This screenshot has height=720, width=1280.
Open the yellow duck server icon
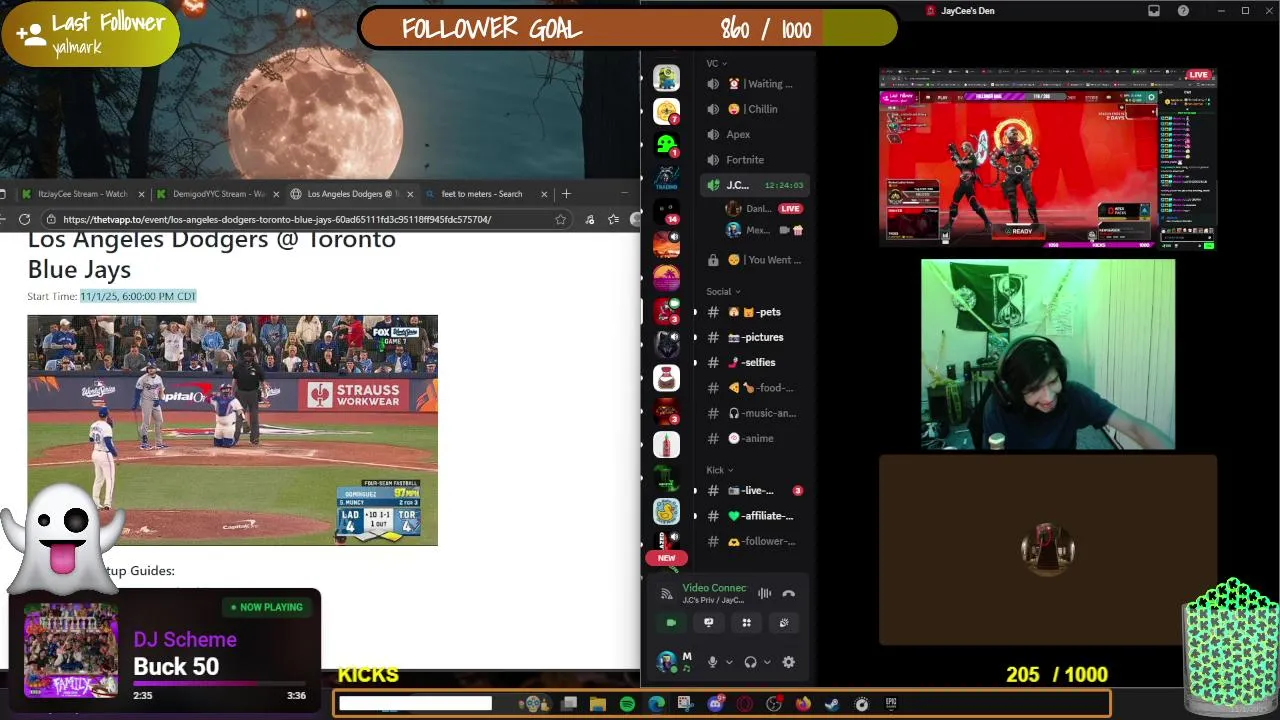[666, 511]
